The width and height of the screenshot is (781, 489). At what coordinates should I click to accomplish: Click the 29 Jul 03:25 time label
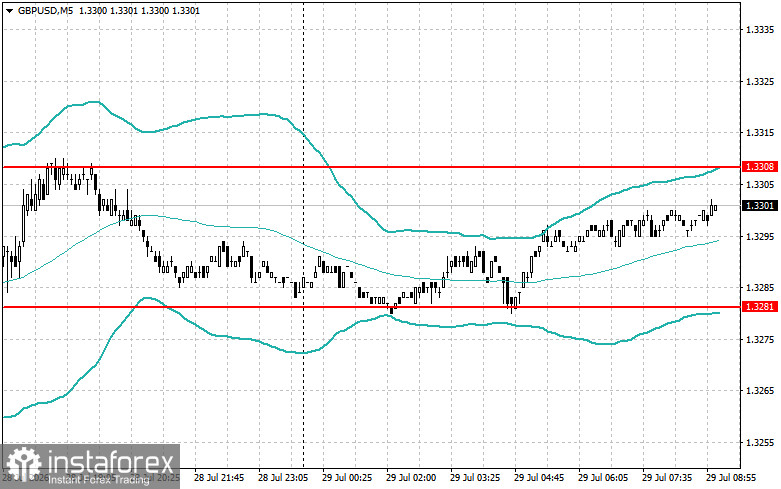pyautogui.click(x=475, y=478)
